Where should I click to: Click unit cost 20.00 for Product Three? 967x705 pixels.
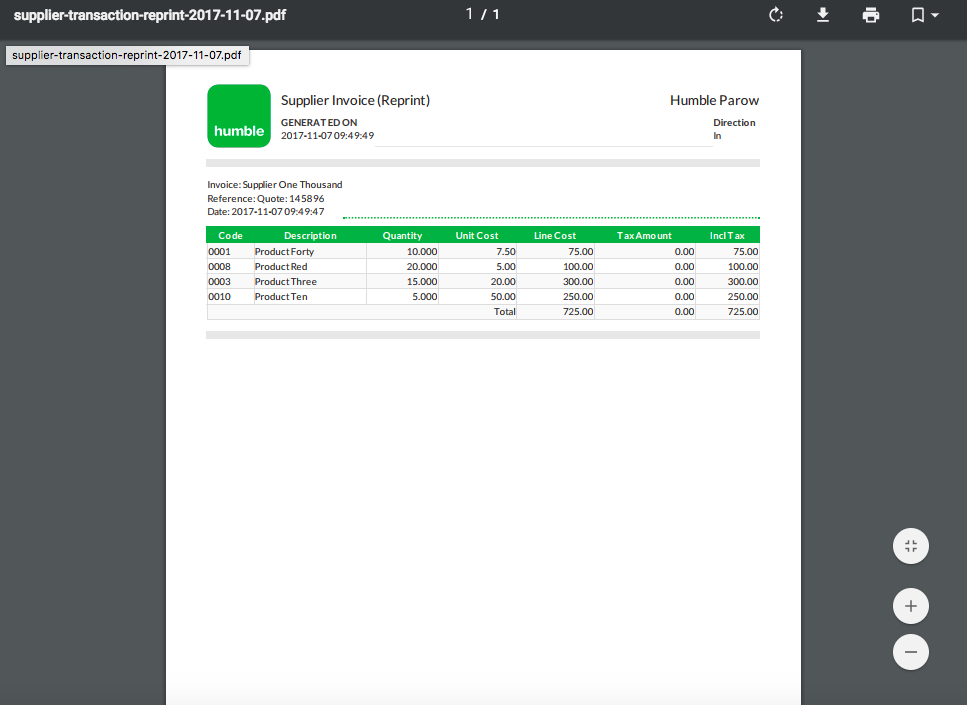pyautogui.click(x=503, y=282)
